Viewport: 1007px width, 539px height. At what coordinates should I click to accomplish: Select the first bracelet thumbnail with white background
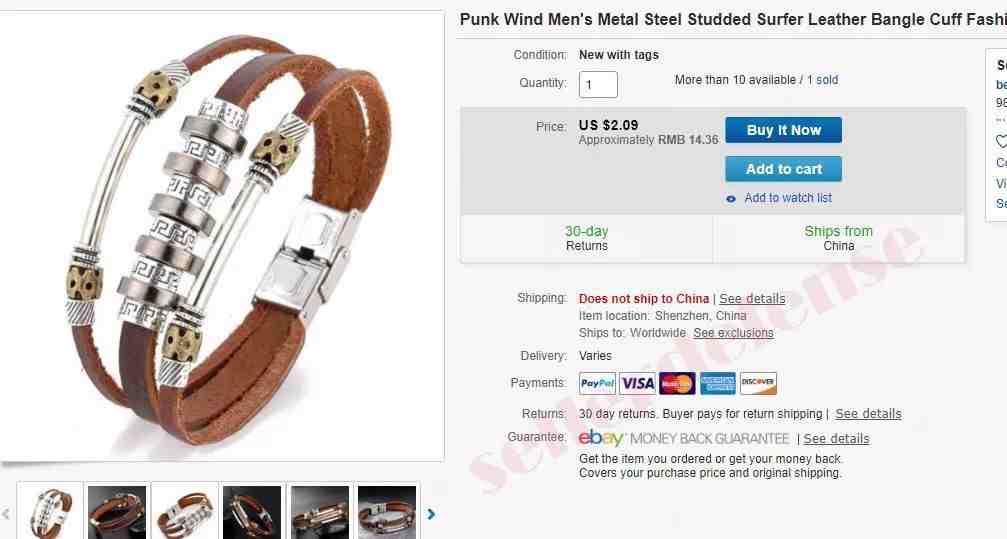(50, 511)
